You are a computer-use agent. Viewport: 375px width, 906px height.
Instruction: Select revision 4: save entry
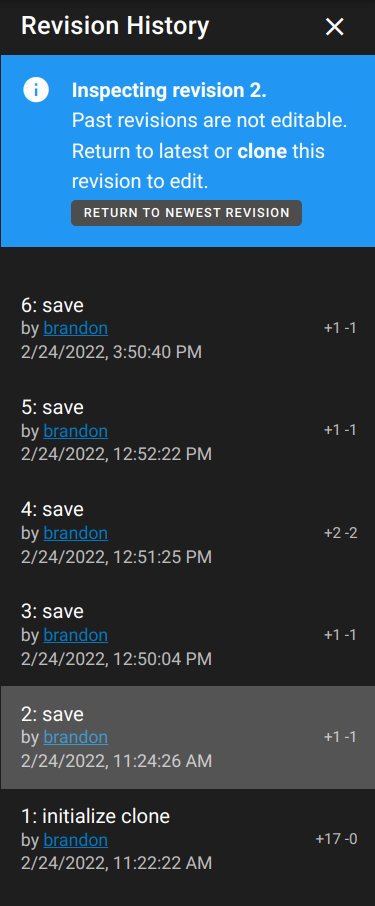pos(188,533)
